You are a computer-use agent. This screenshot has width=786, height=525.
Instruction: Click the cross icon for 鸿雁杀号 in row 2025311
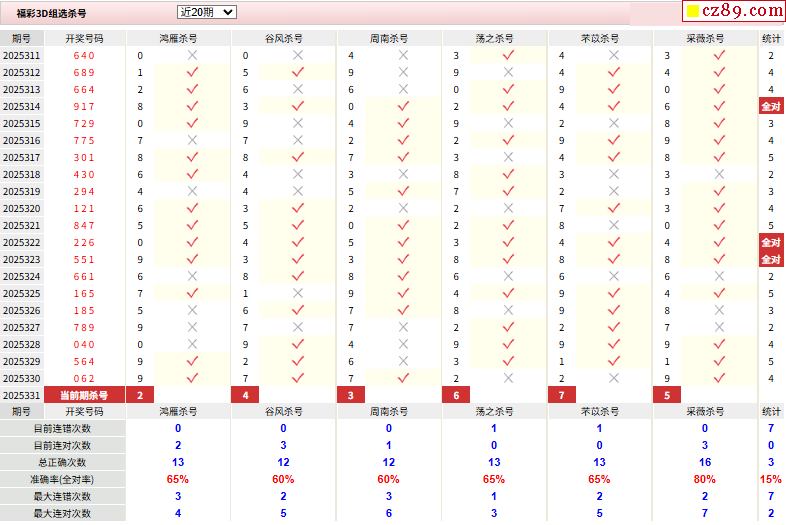[192, 56]
